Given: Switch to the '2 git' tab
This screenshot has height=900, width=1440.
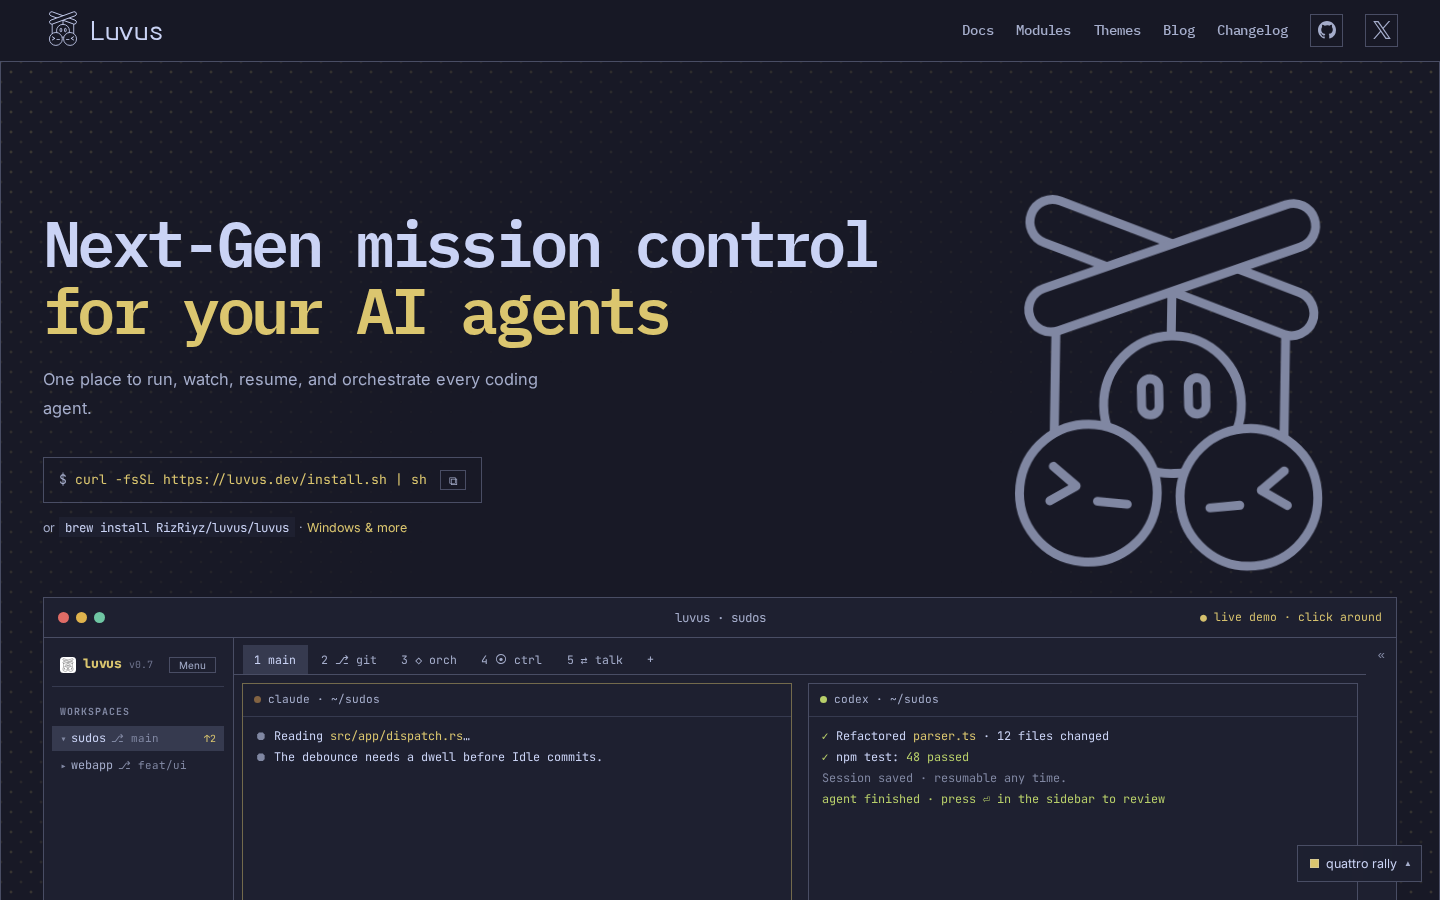Looking at the screenshot, I should click(x=349, y=660).
